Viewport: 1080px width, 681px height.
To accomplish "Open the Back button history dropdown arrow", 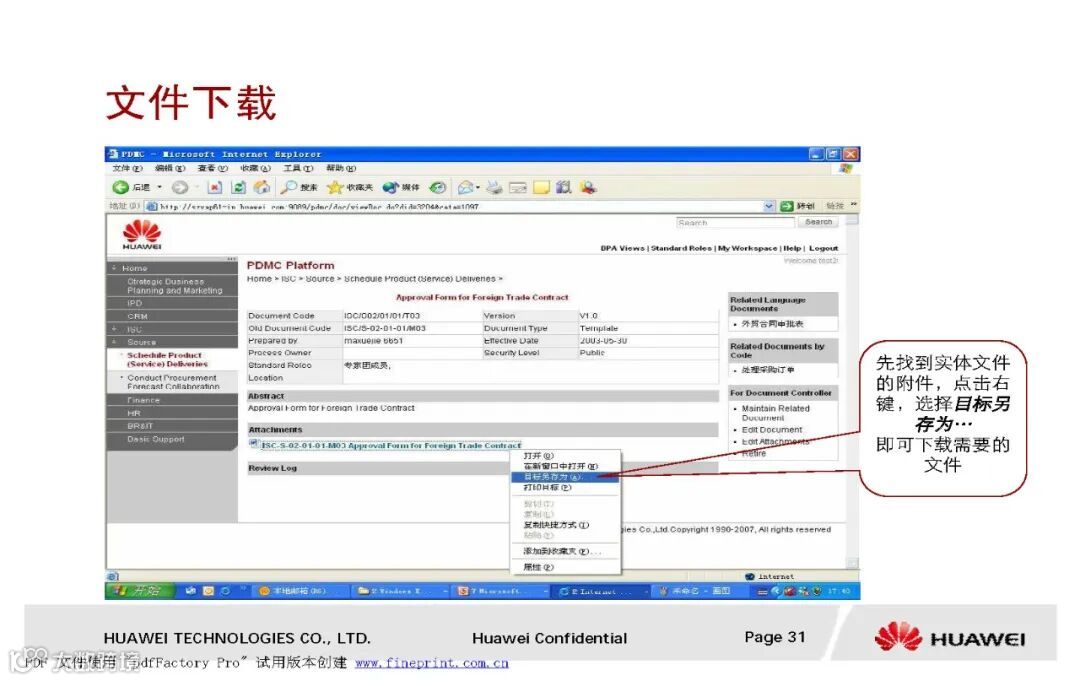I will [160, 187].
